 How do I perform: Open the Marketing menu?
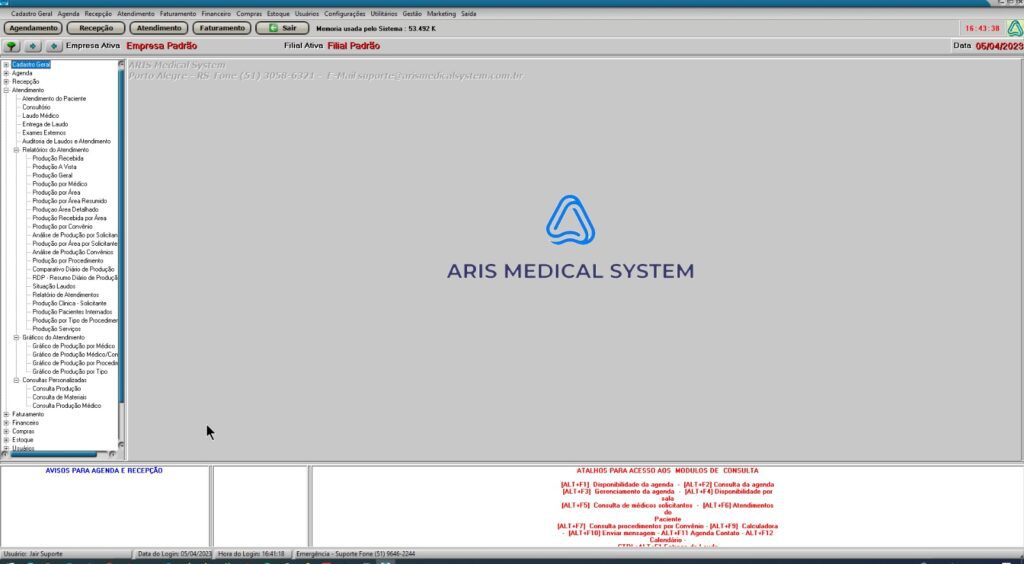[441, 14]
